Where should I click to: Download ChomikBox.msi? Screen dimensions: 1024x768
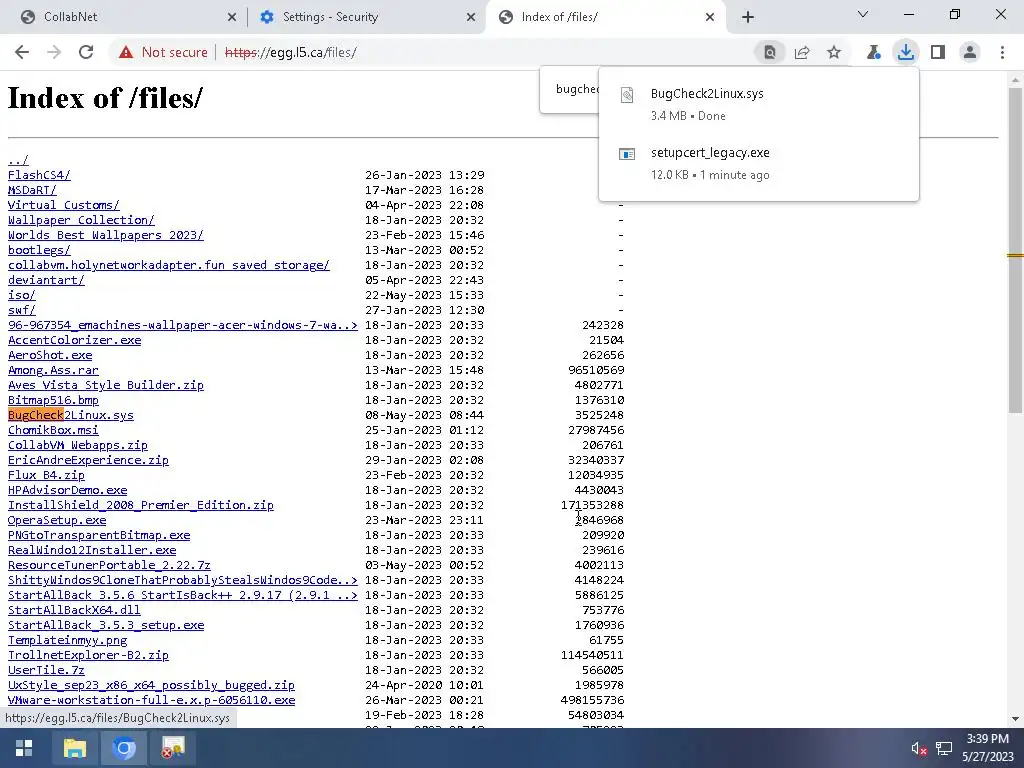(53, 430)
